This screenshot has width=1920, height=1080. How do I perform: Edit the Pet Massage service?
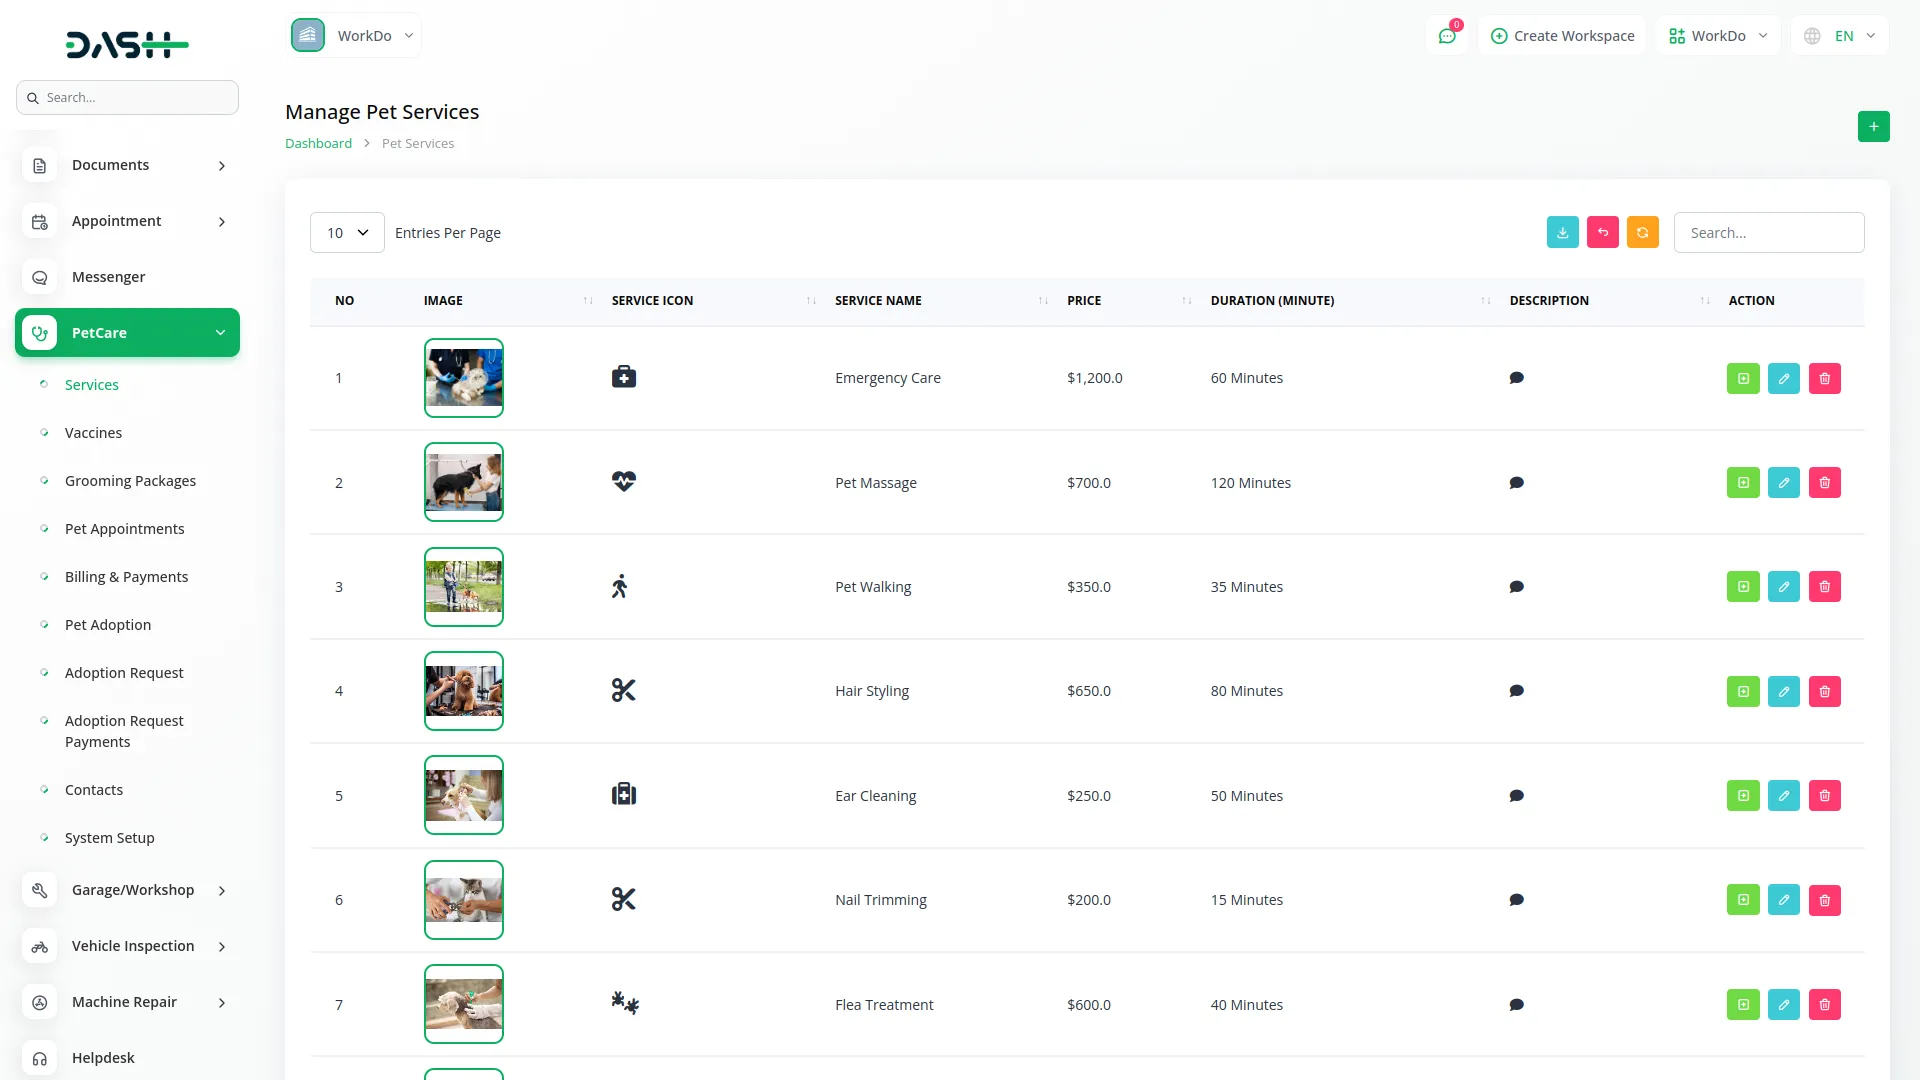click(x=1783, y=483)
